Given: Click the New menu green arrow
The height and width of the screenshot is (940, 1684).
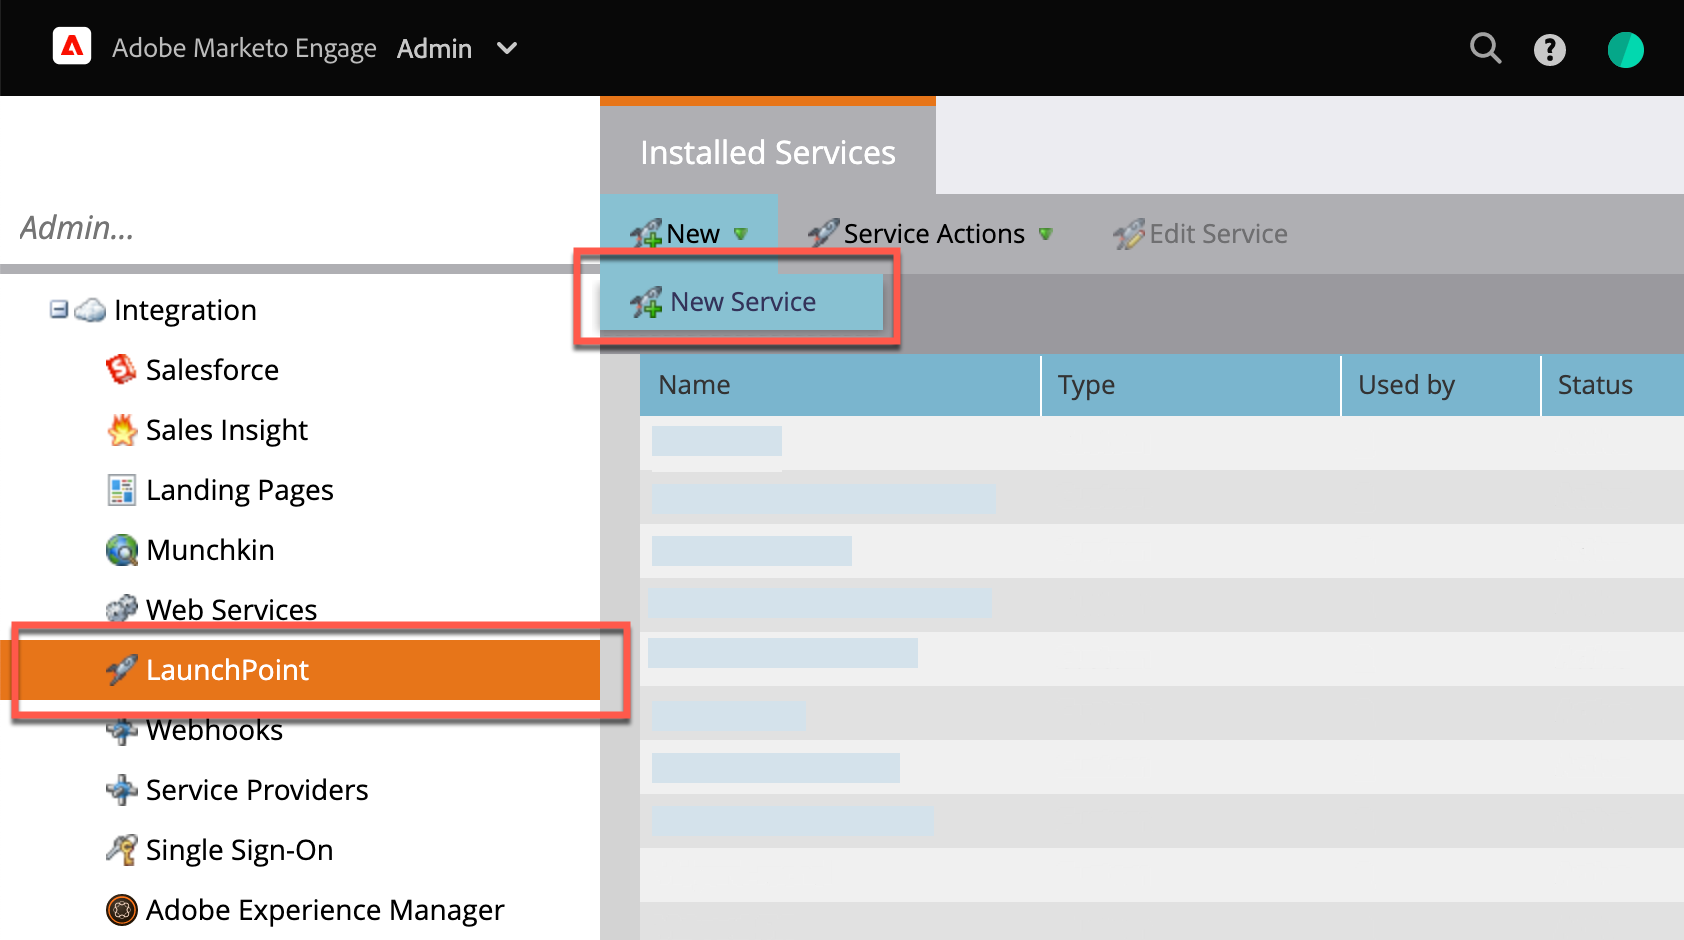Looking at the screenshot, I should pyautogui.click(x=741, y=234).
